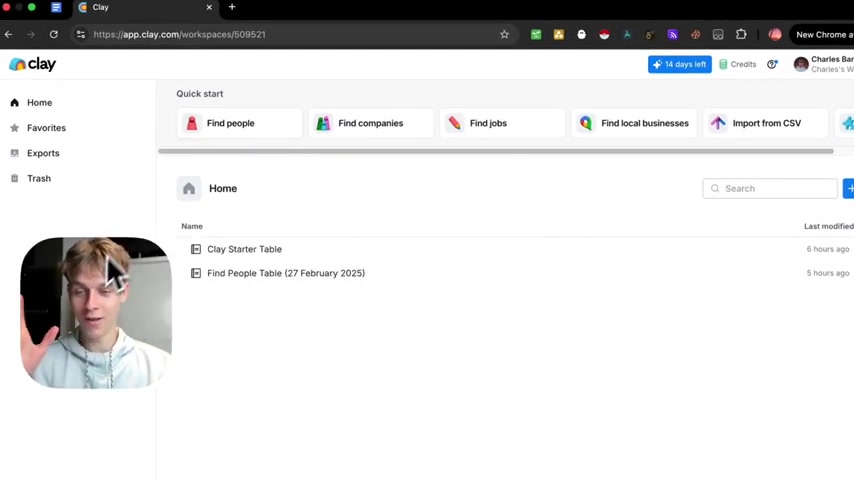Reload the page with refresh icon
Screen dimensions: 854x480
53,34
